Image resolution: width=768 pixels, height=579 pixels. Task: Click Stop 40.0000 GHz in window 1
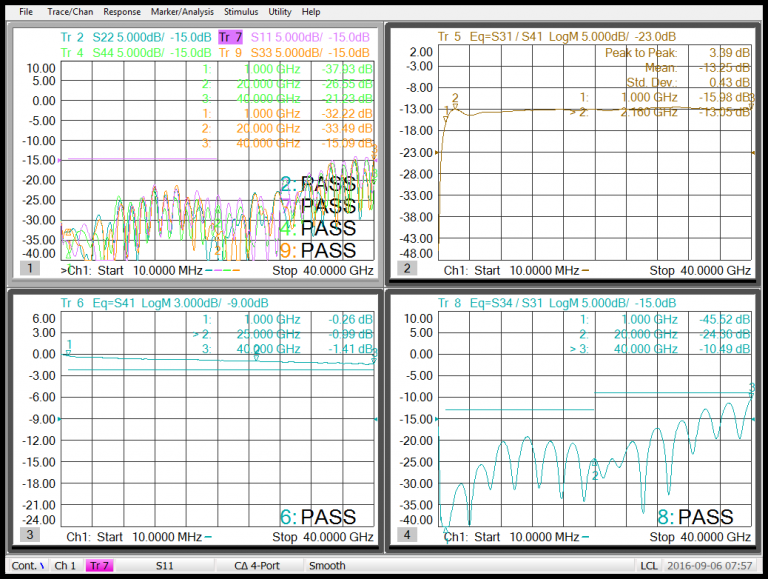tap(323, 270)
